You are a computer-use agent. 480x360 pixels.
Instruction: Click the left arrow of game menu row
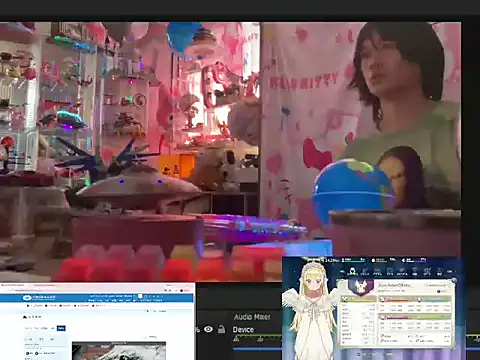342,271
